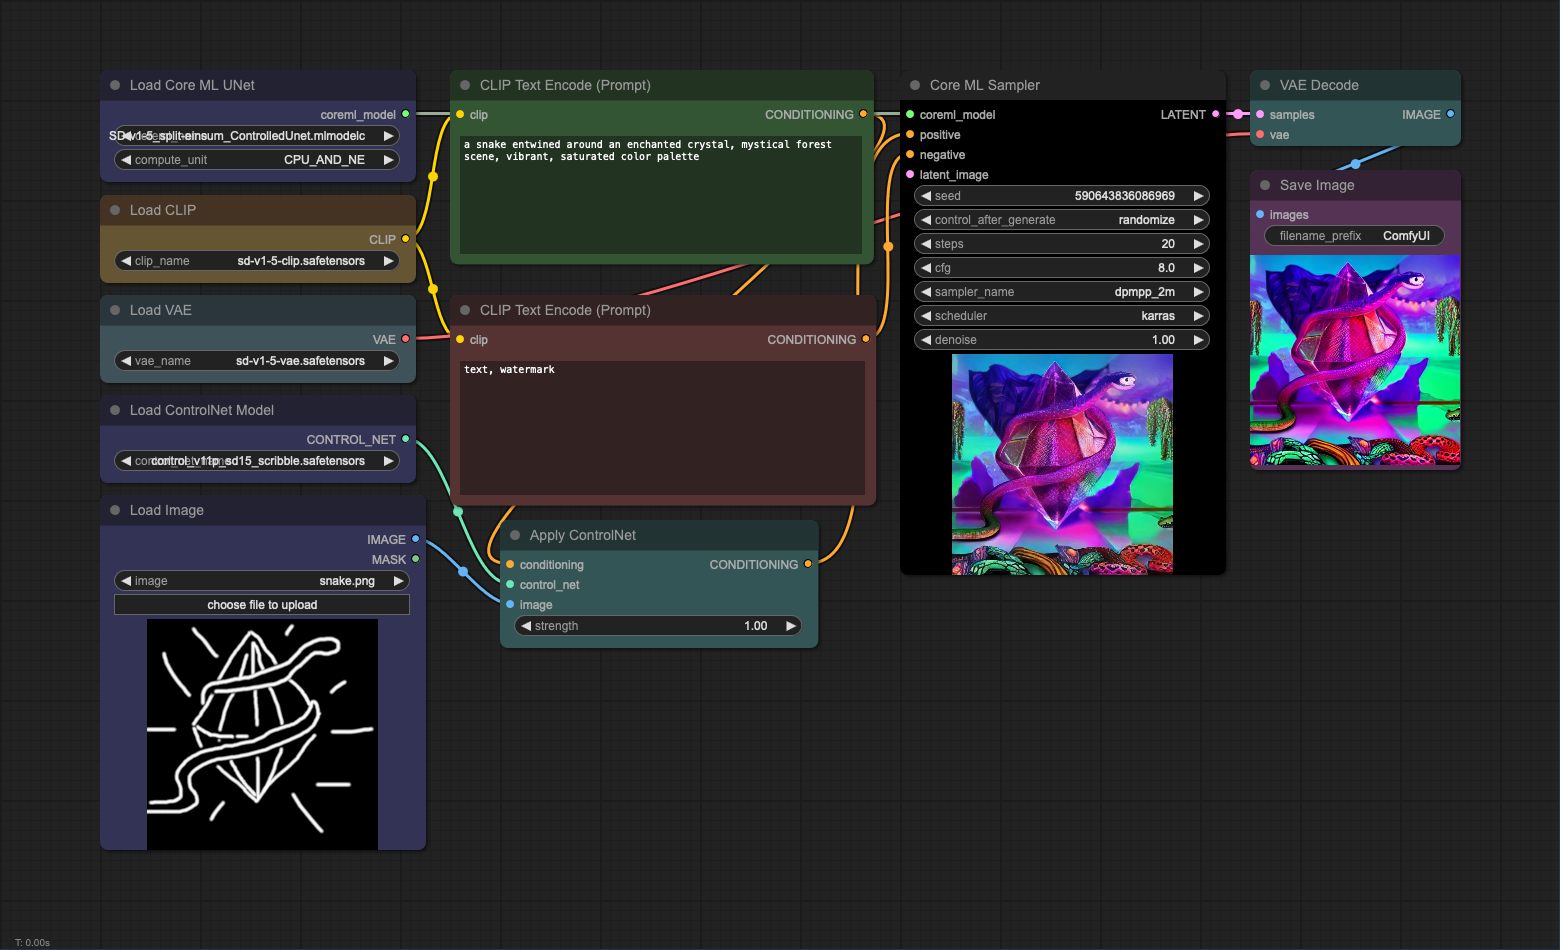
Task: Collapse the Save Image node dot
Action: pos(1265,186)
